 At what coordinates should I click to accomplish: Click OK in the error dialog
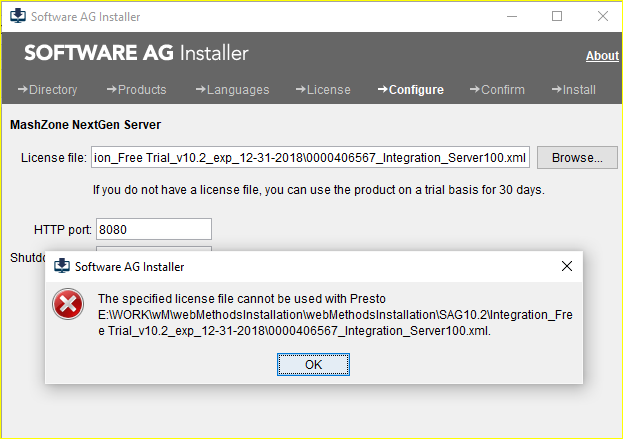(313, 364)
